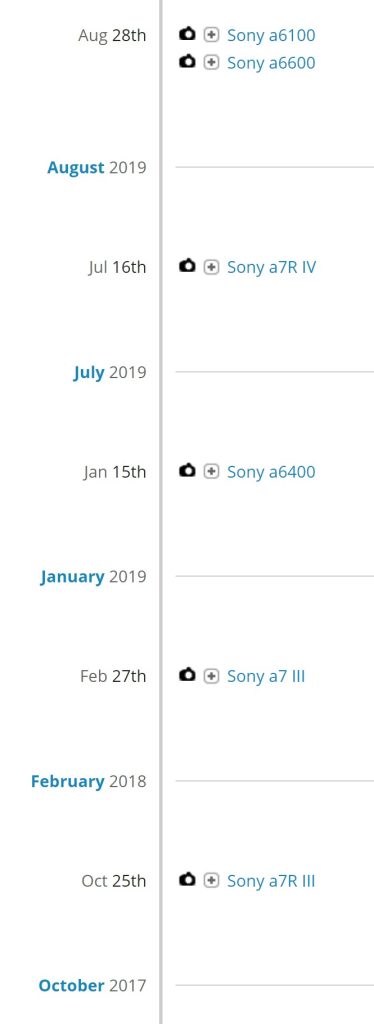Click the camera icon beside Sony a6600

(187, 62)
